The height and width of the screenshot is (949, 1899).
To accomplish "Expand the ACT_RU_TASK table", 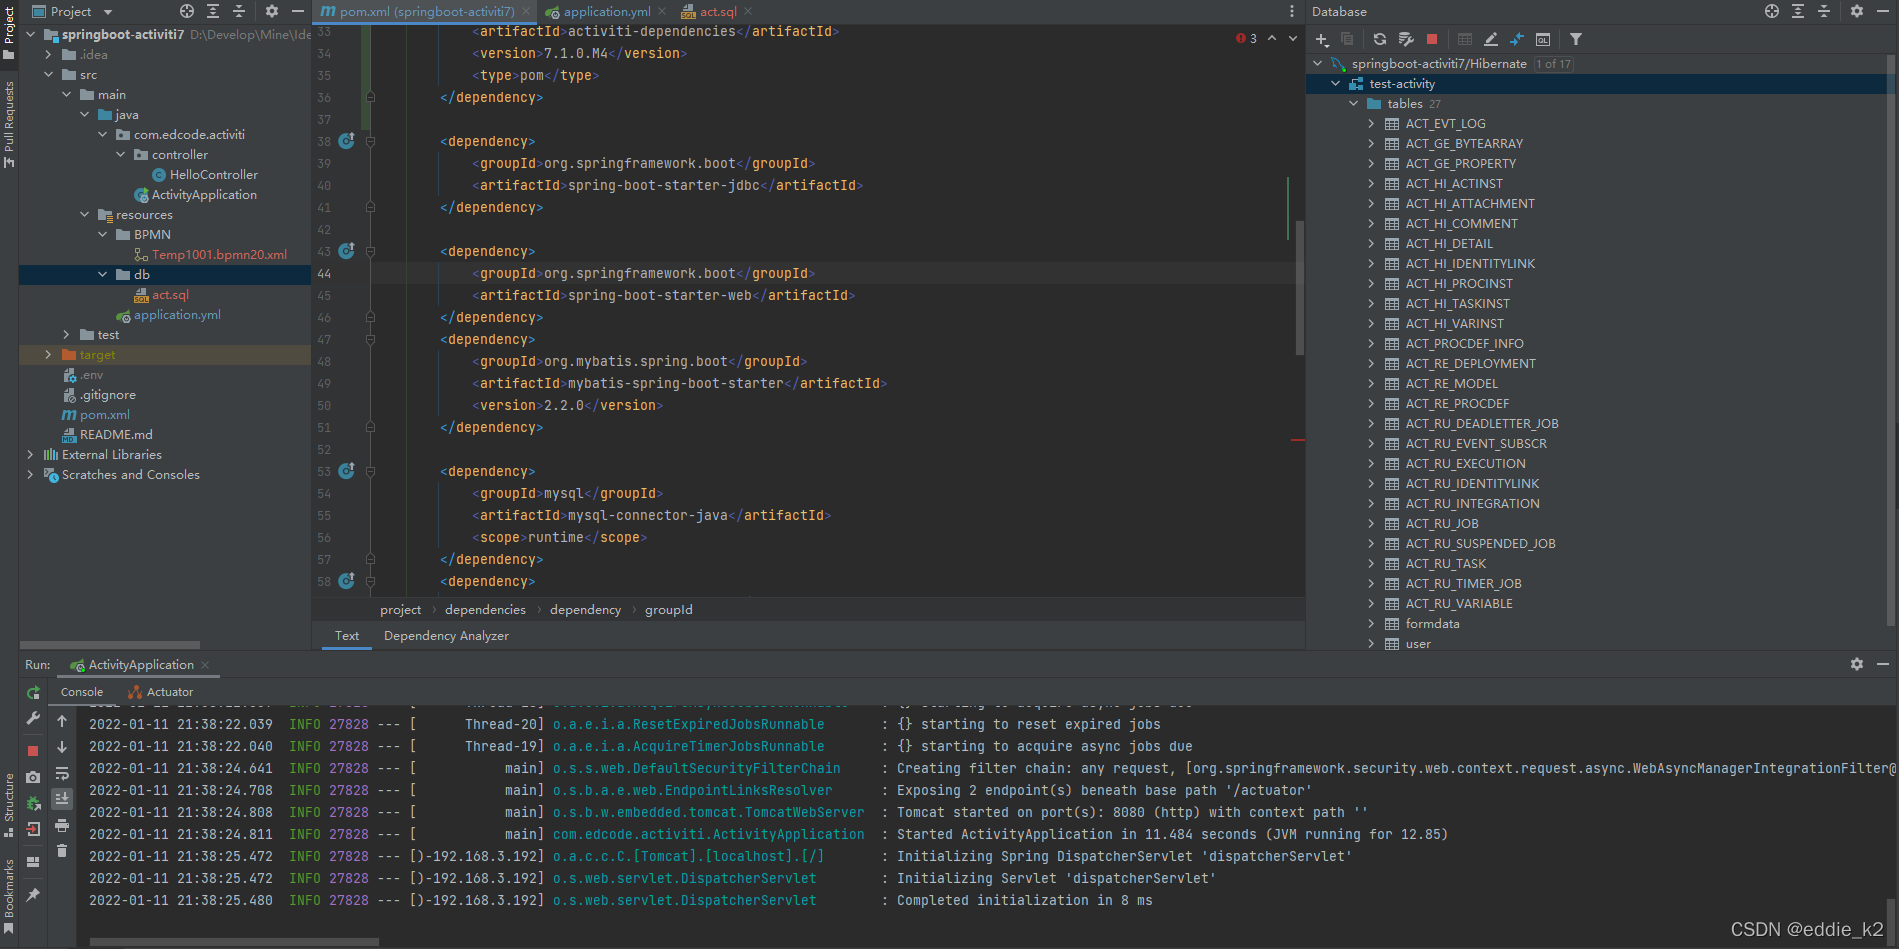I will coord(1372,564).
